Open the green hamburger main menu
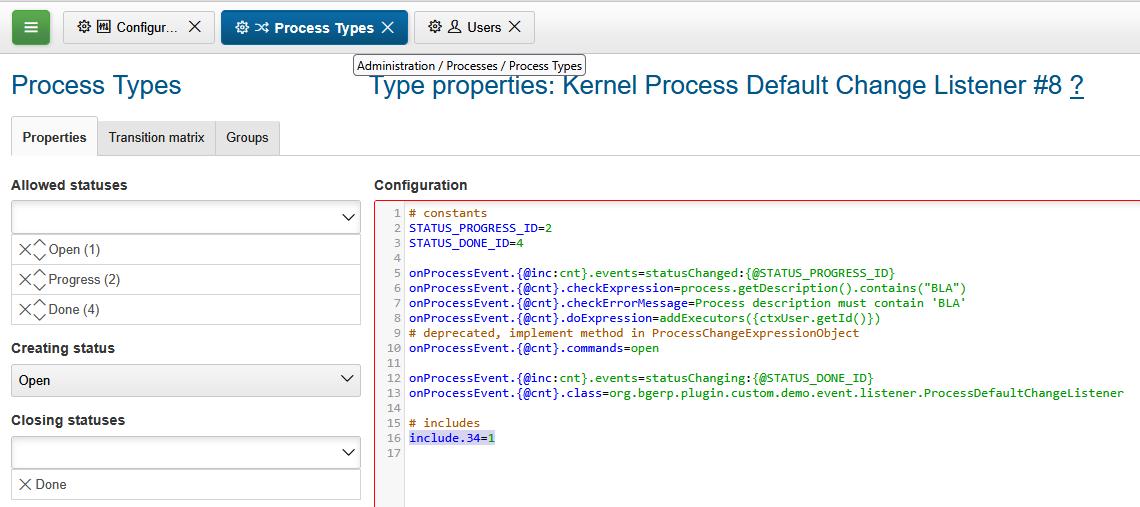 (31, 27)
